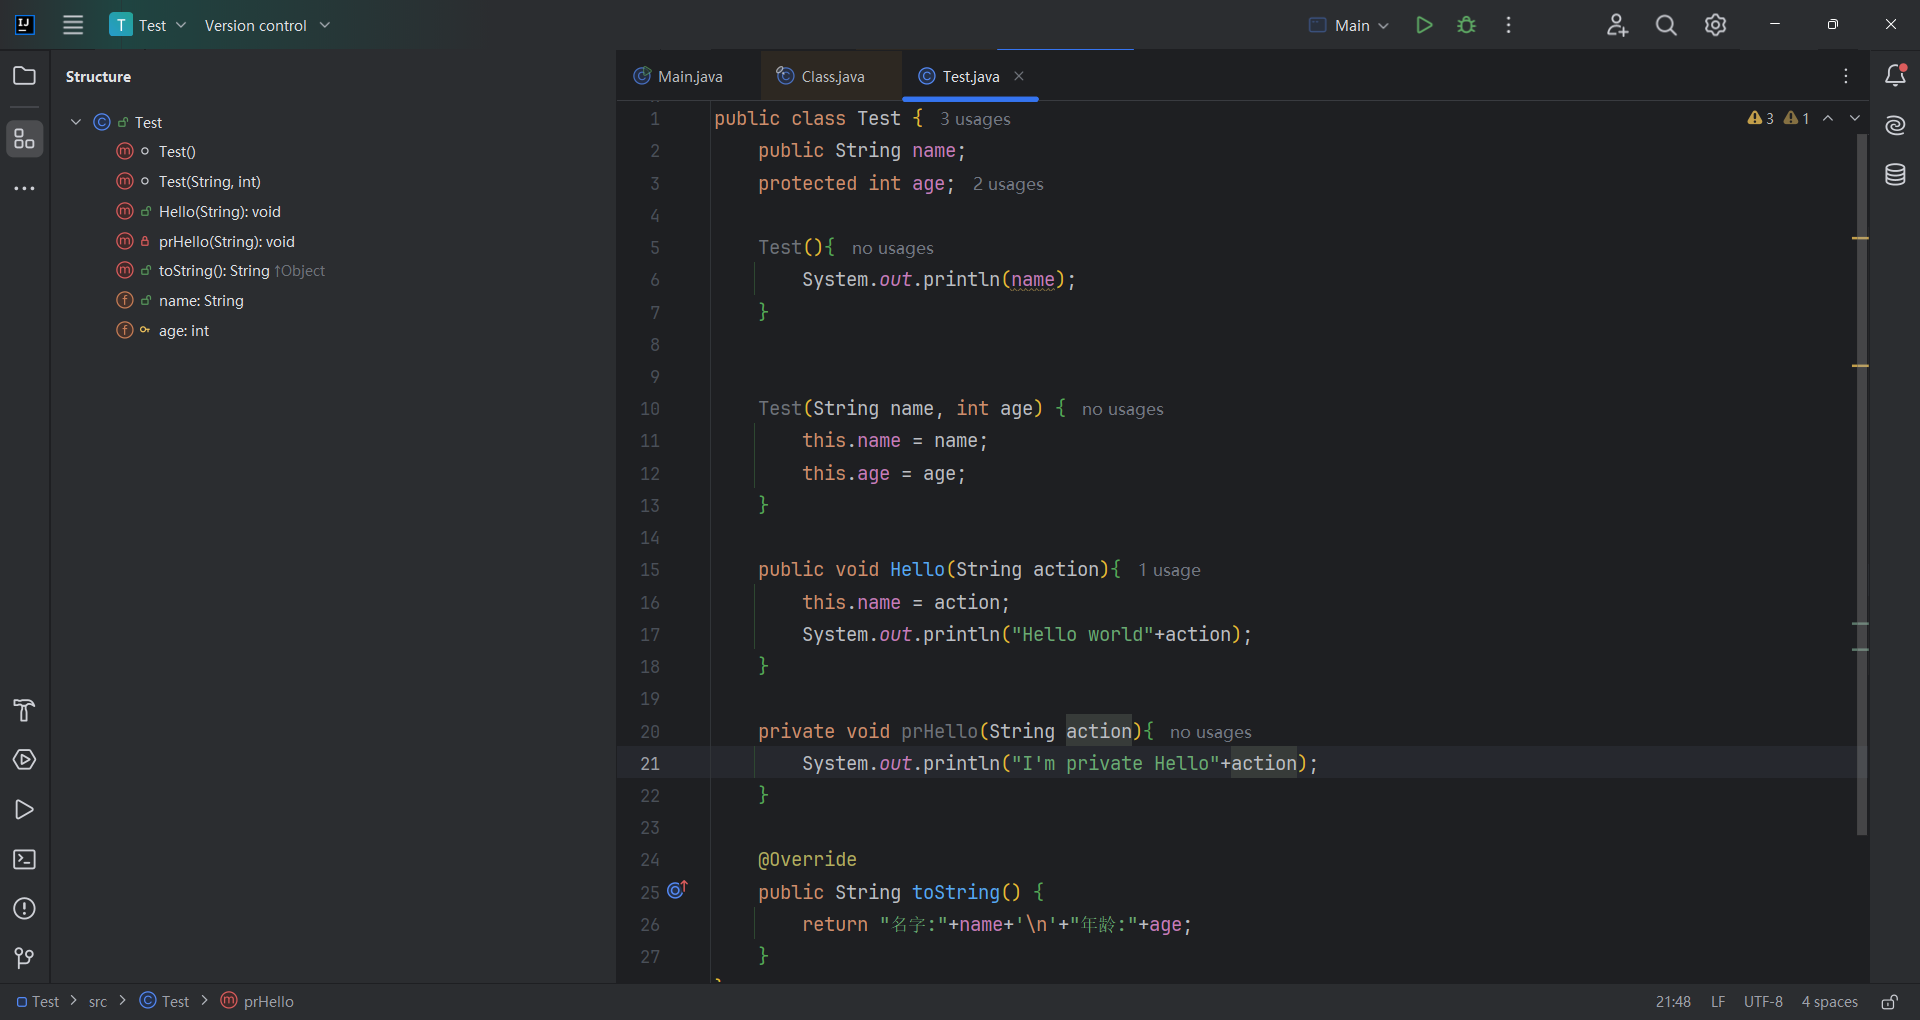Select toString(): String in Structure tree

click(213, 271)
